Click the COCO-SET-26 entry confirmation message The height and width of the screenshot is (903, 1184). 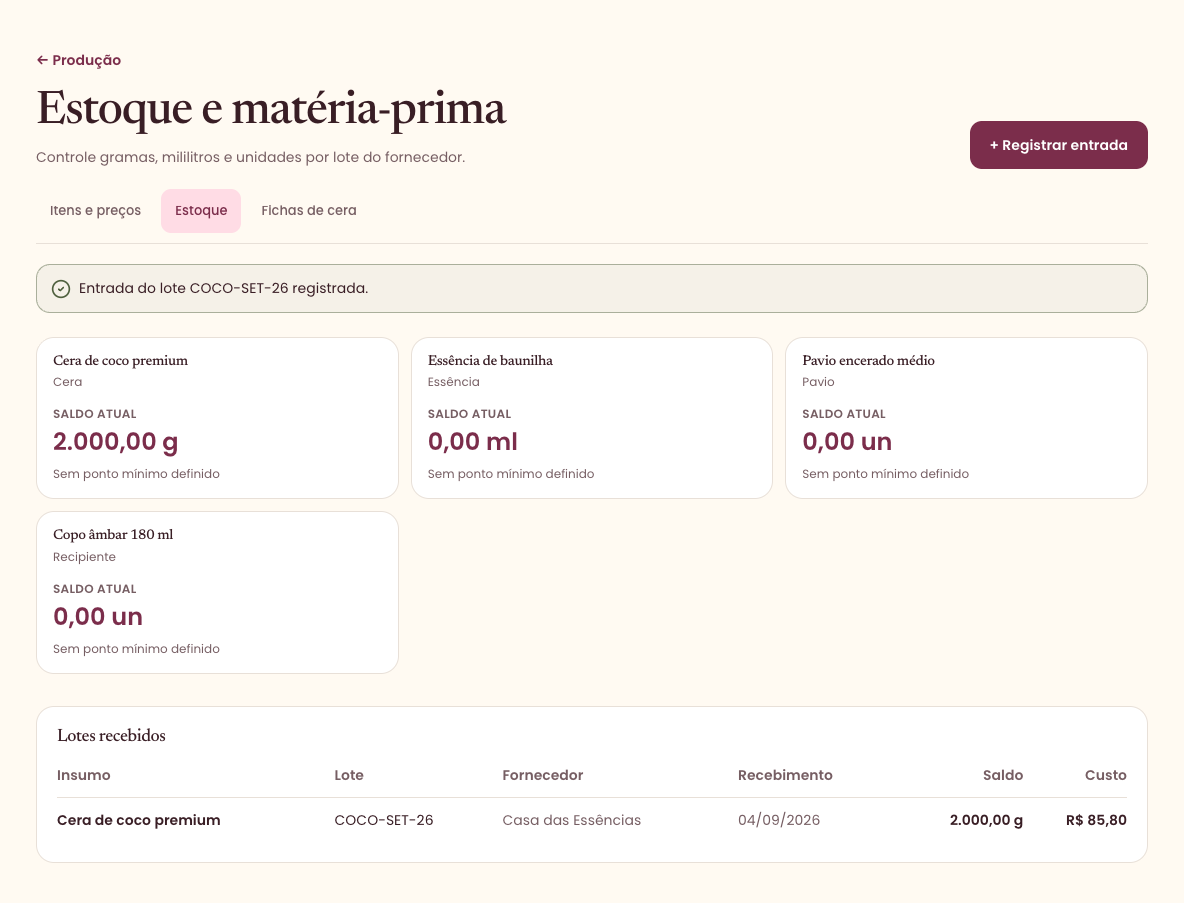pos(224,288)
